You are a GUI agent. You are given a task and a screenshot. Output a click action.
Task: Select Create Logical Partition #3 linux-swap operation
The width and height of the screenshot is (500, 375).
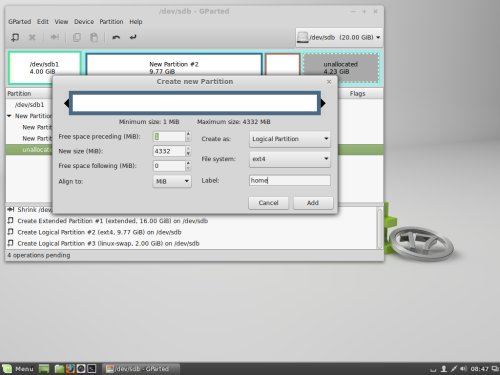pos(108,243)
